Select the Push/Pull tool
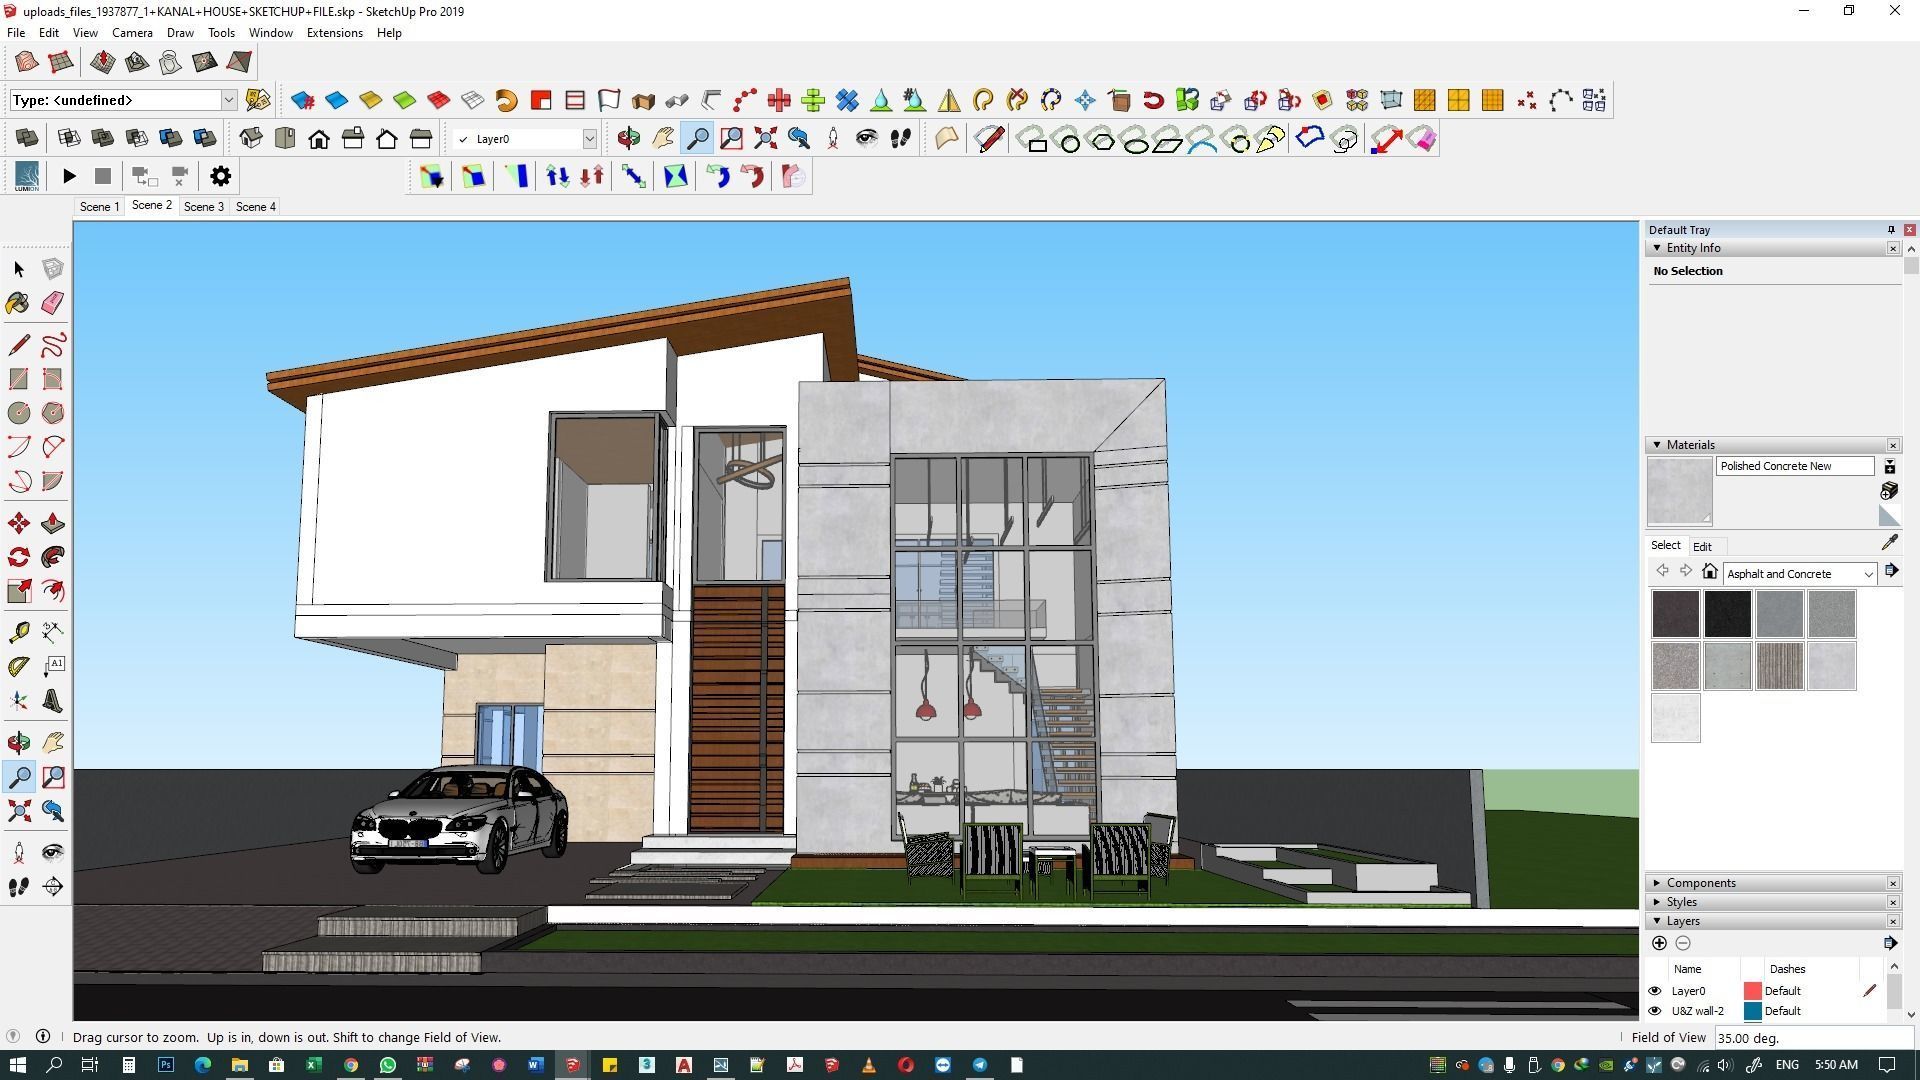Image resolution: width=1920 pixels, height=1080 pixels. click(x=53, y=523)
